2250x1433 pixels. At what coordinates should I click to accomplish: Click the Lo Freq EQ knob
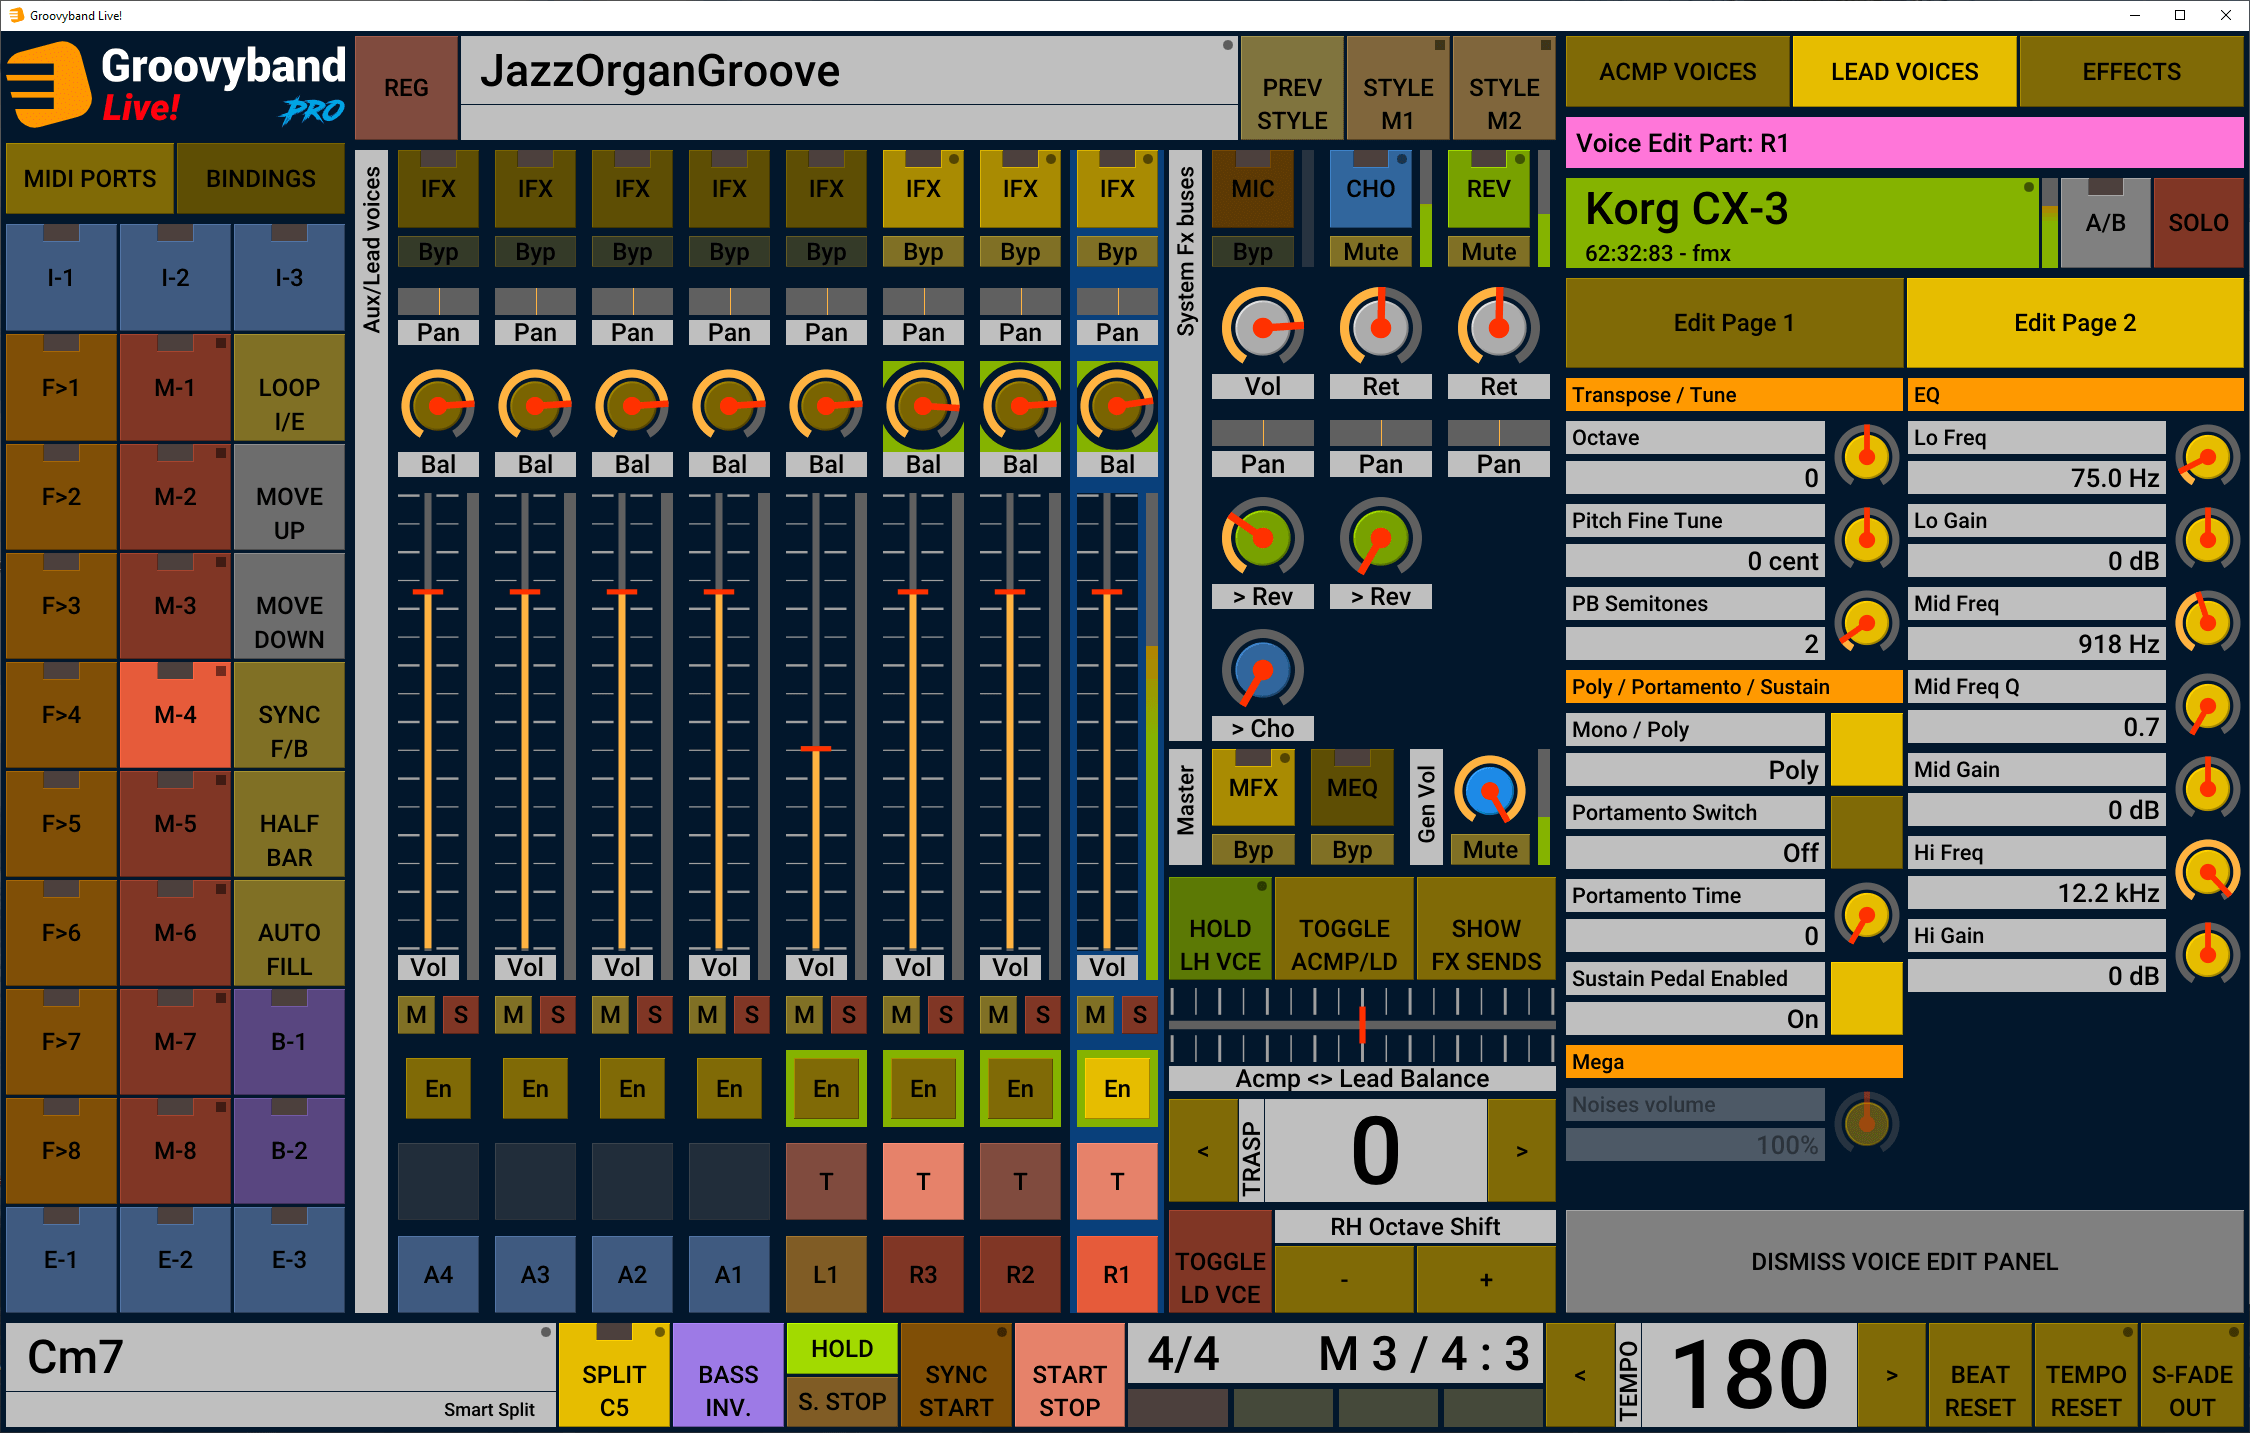(2207, 457)
